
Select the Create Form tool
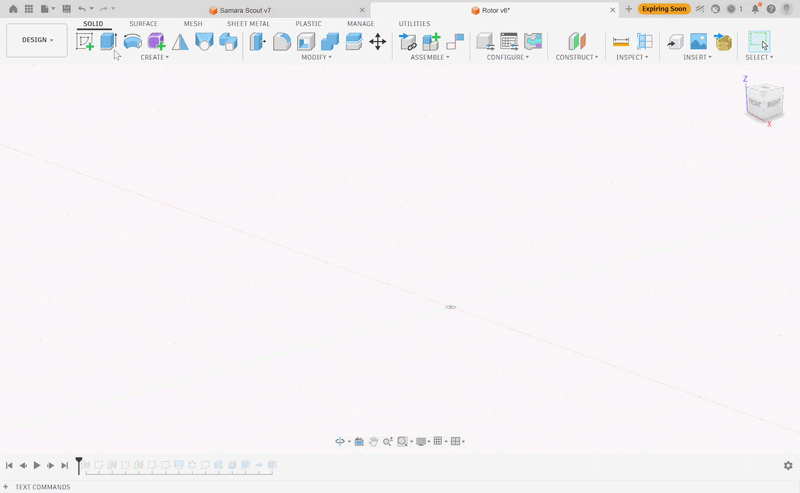(x=156, y=41)
